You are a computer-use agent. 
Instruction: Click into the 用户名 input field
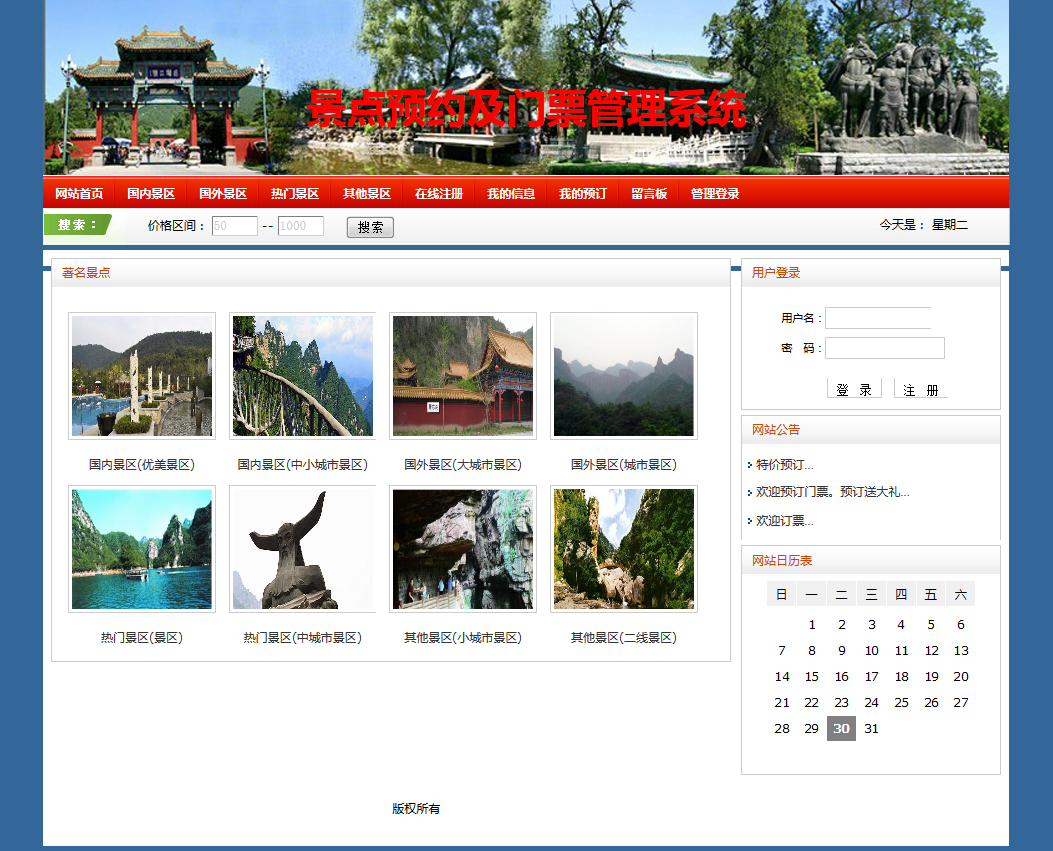point(878,318)
